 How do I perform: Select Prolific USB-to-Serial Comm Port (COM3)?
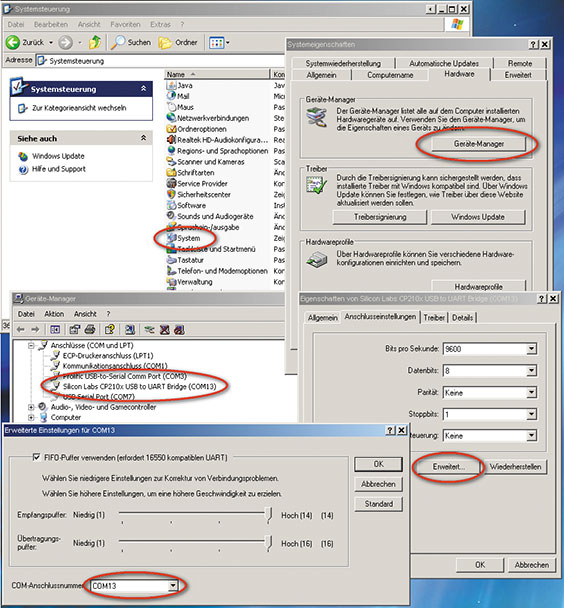[124, 376]
